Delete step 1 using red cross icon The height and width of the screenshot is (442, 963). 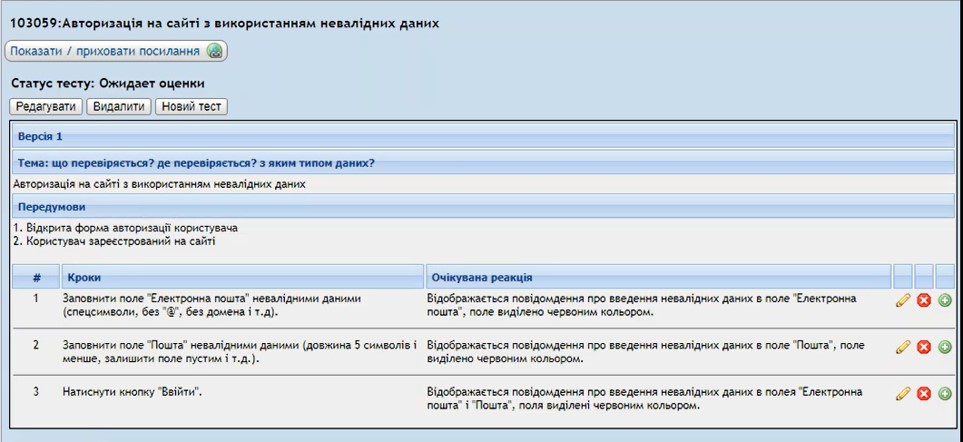924,300
